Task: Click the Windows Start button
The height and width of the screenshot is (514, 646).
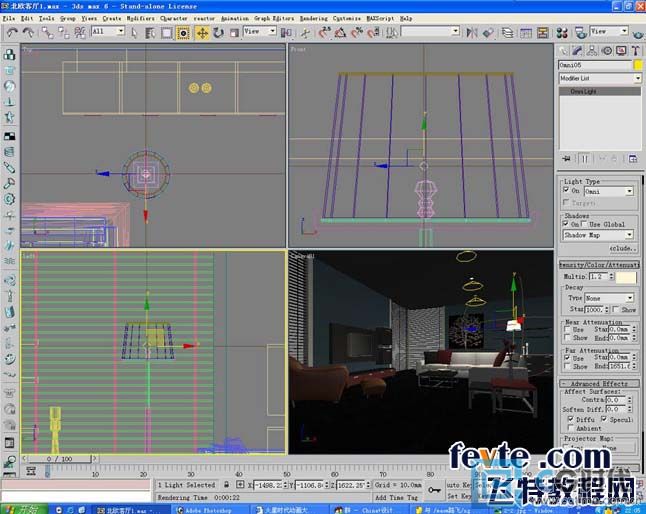Action: pos(24,510)
